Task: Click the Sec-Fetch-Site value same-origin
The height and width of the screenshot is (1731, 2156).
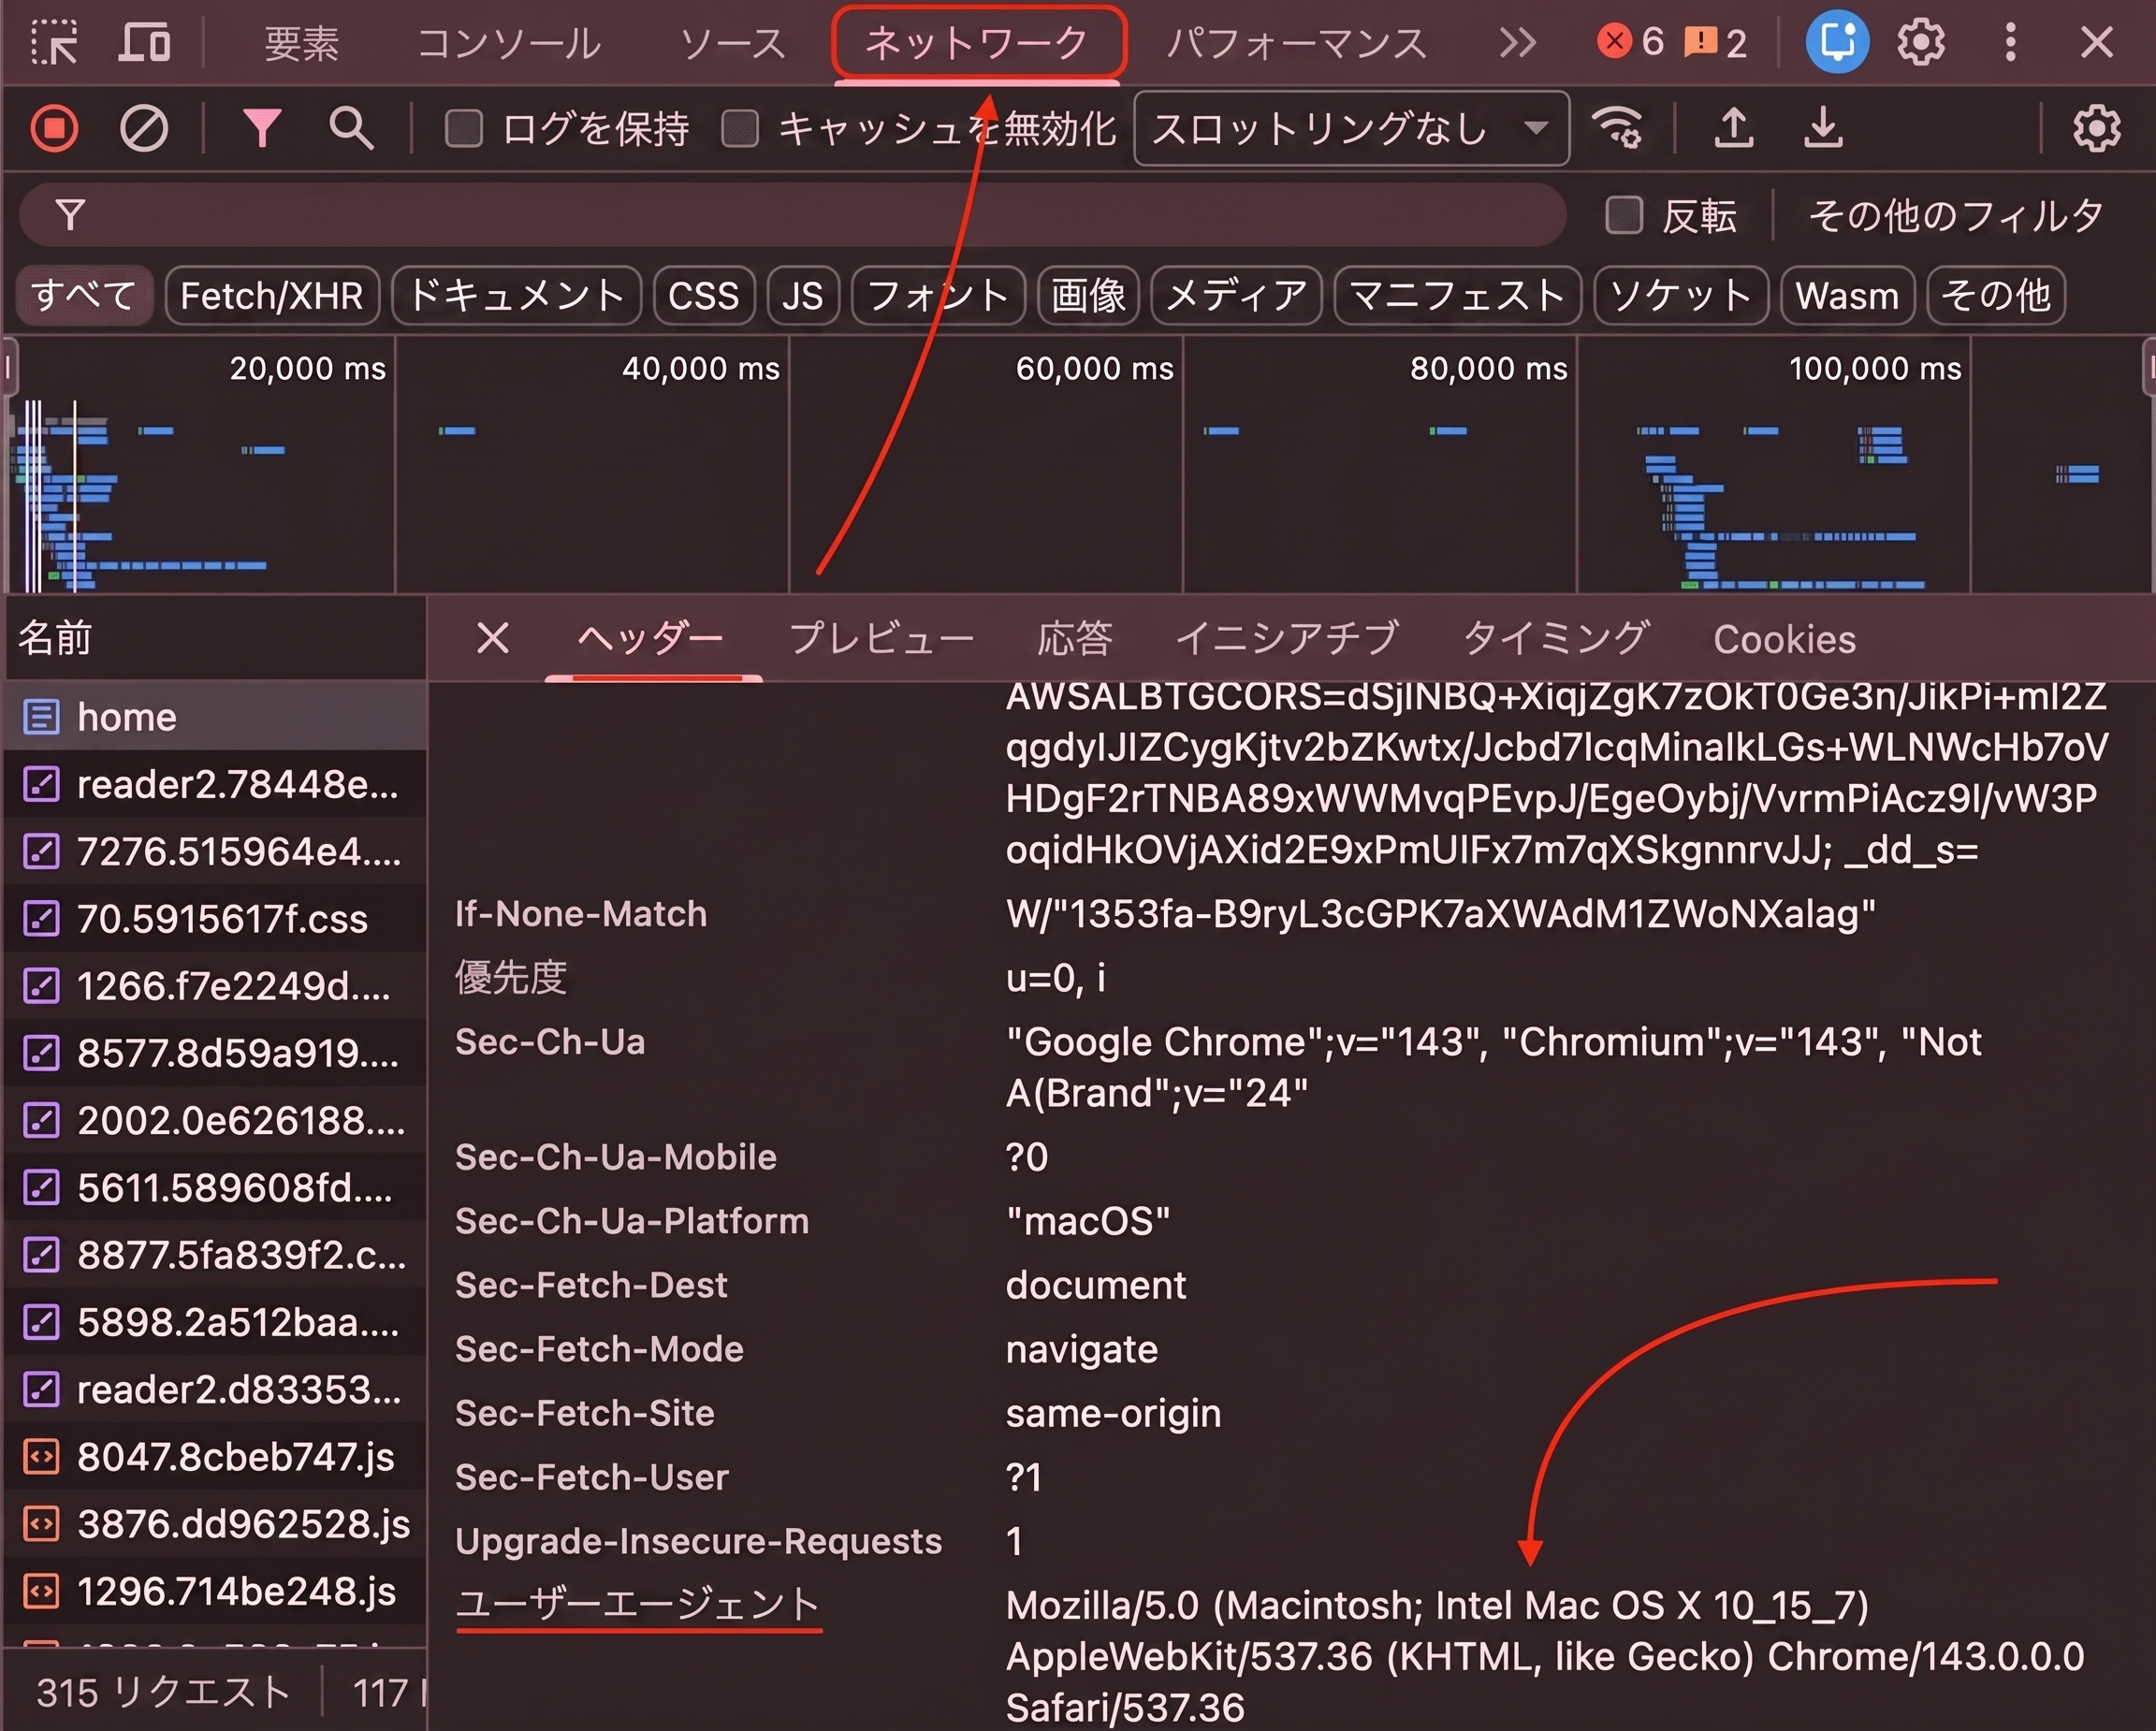Action: pyautogui.click(x=1113, y=1413)
